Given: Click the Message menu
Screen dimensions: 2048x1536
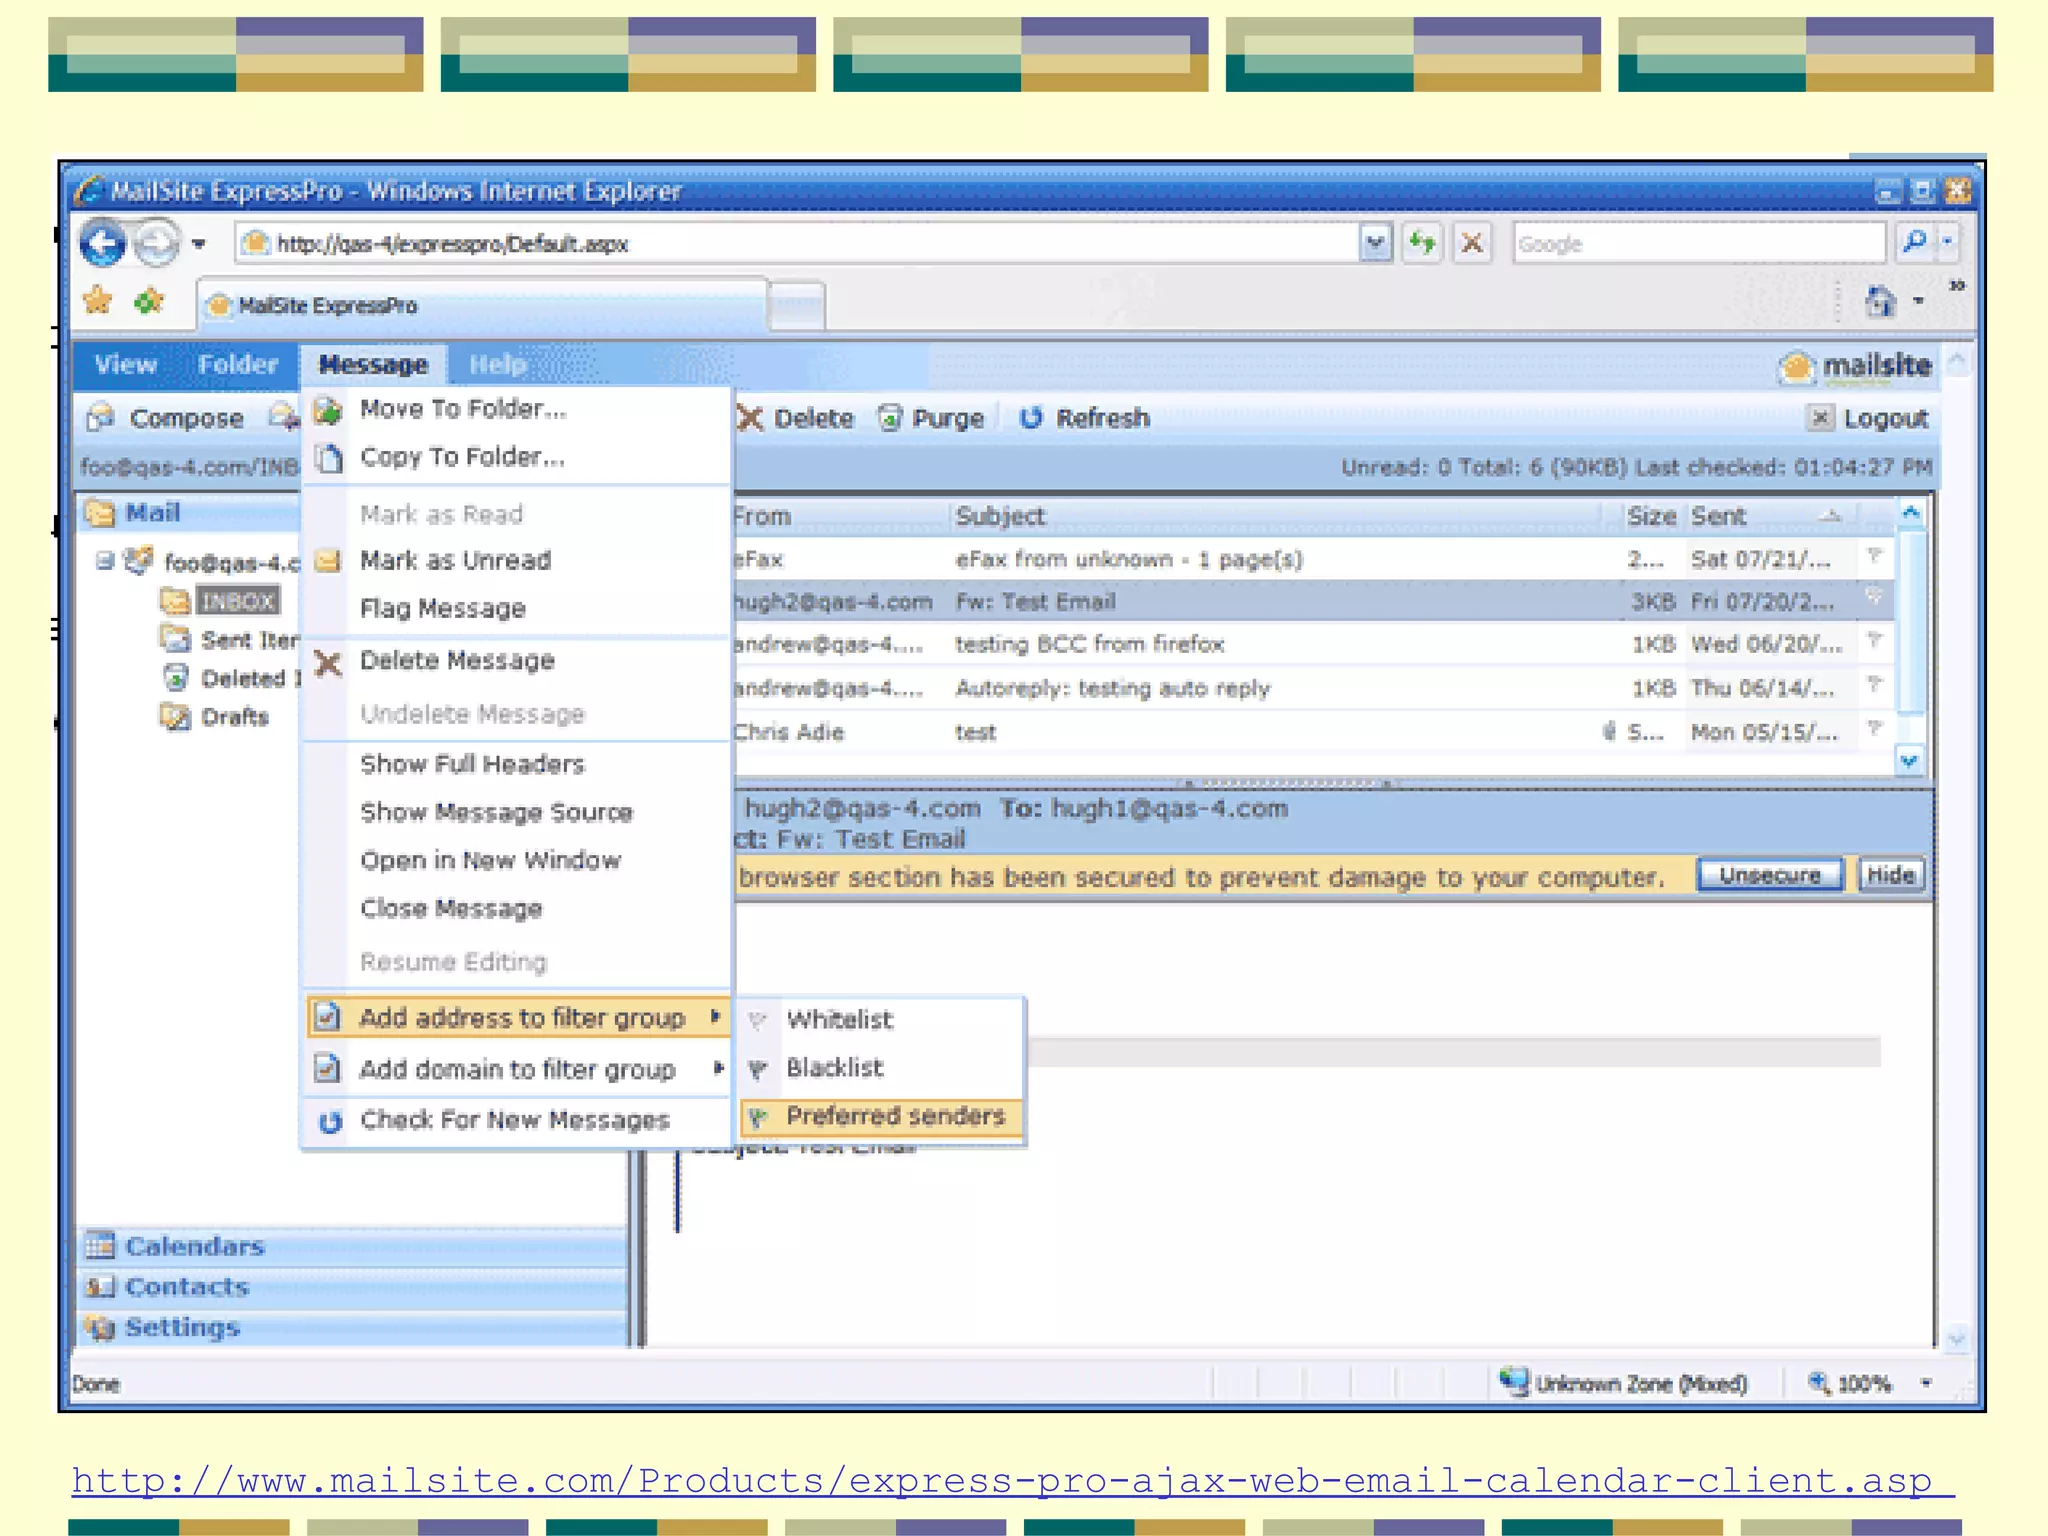Looking at the screenshot, I should [x=373, y=365].
